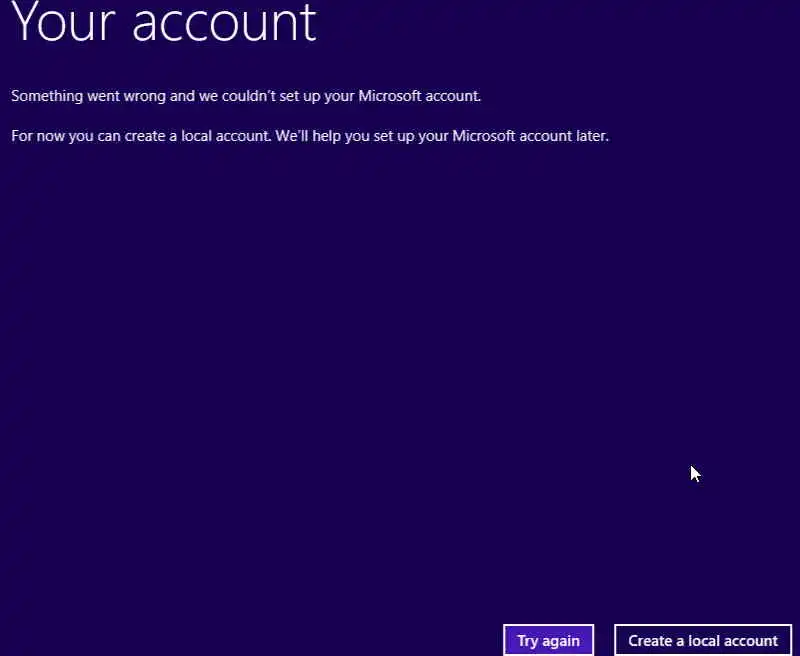Select the 'Your account' page heading
The image size is (800, 656).
coord(164,22)
